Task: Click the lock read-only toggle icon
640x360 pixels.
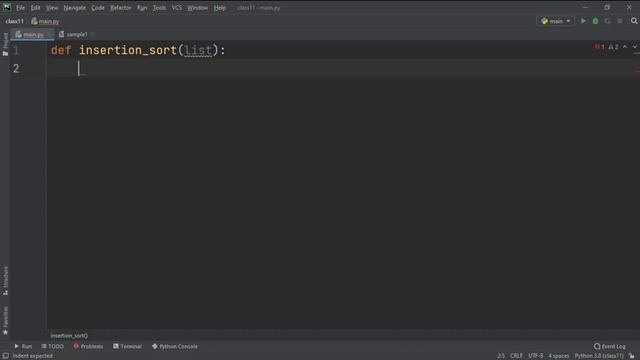Action: [x=631, y=356]
